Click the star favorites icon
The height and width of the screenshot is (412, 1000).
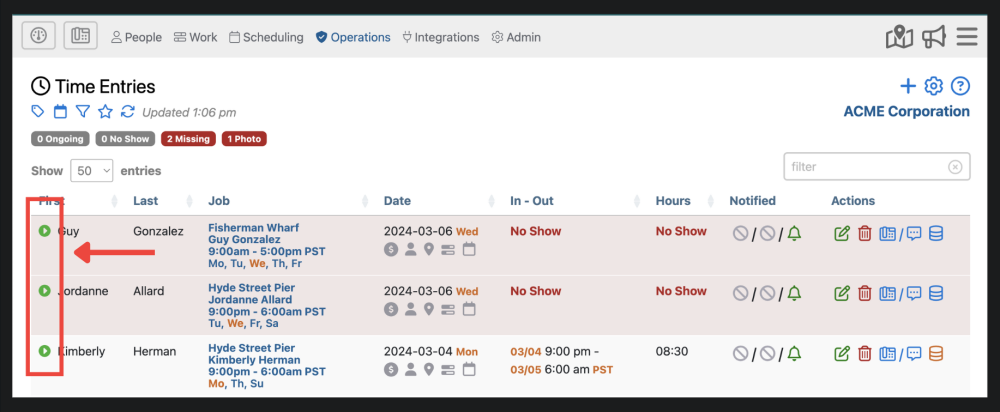click(x=105, y=112)
